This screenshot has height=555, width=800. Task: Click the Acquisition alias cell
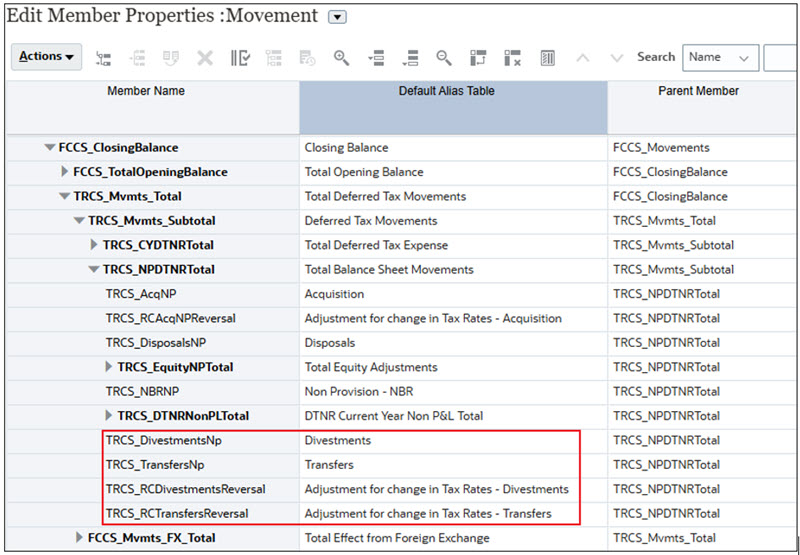(454, 294)
